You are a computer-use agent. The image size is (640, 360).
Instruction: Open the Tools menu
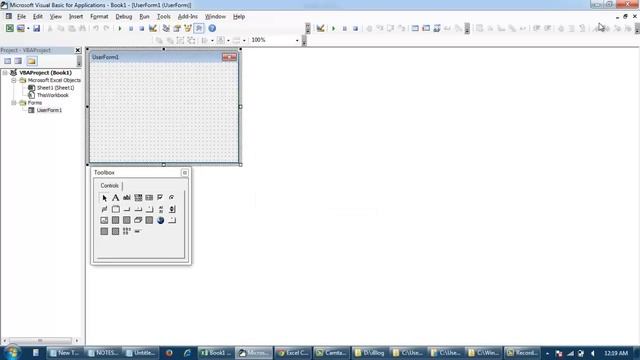tap(163, 17)
